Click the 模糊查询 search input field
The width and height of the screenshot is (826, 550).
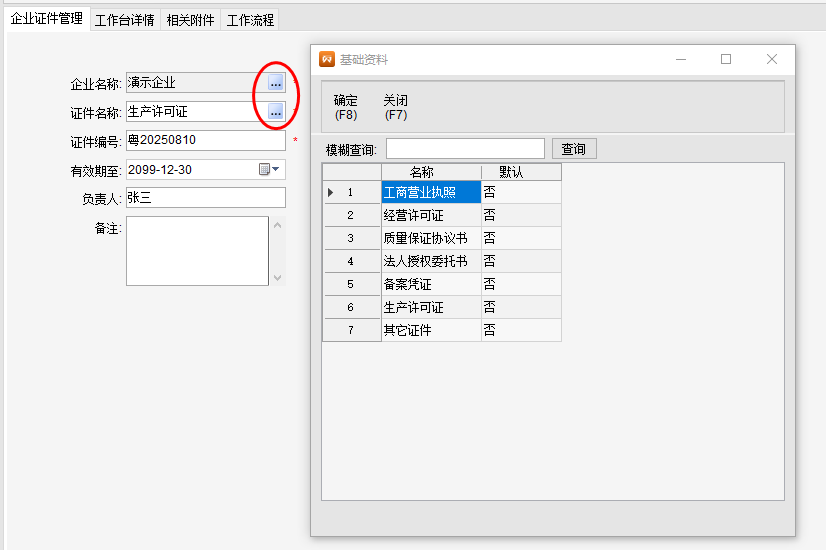click(x=465, y=149)
